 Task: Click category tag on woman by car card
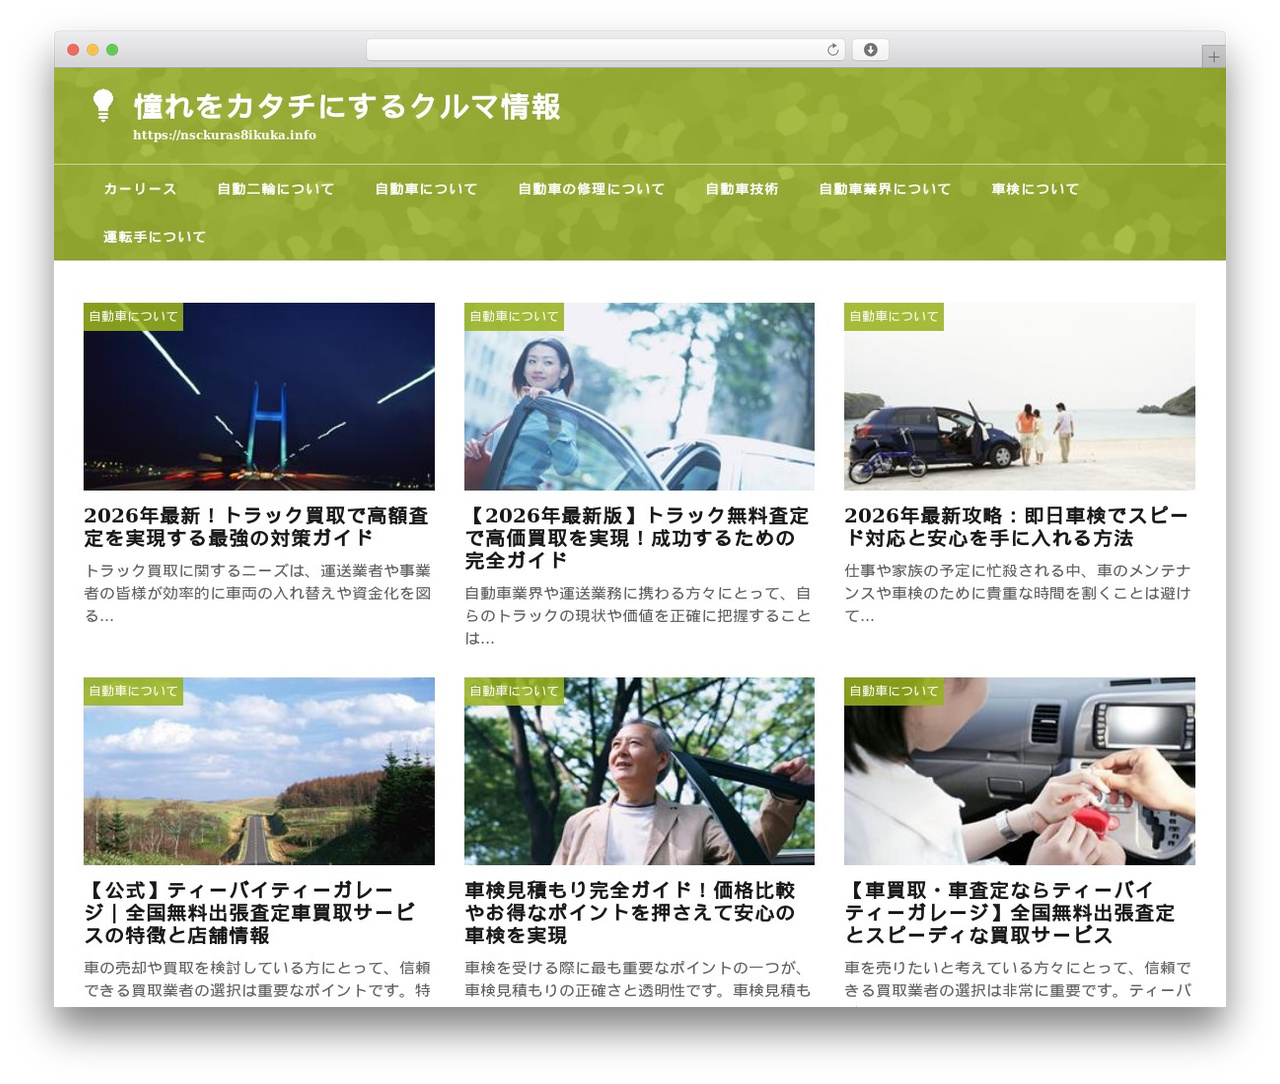pyautogui.click(x=514, y=317)
